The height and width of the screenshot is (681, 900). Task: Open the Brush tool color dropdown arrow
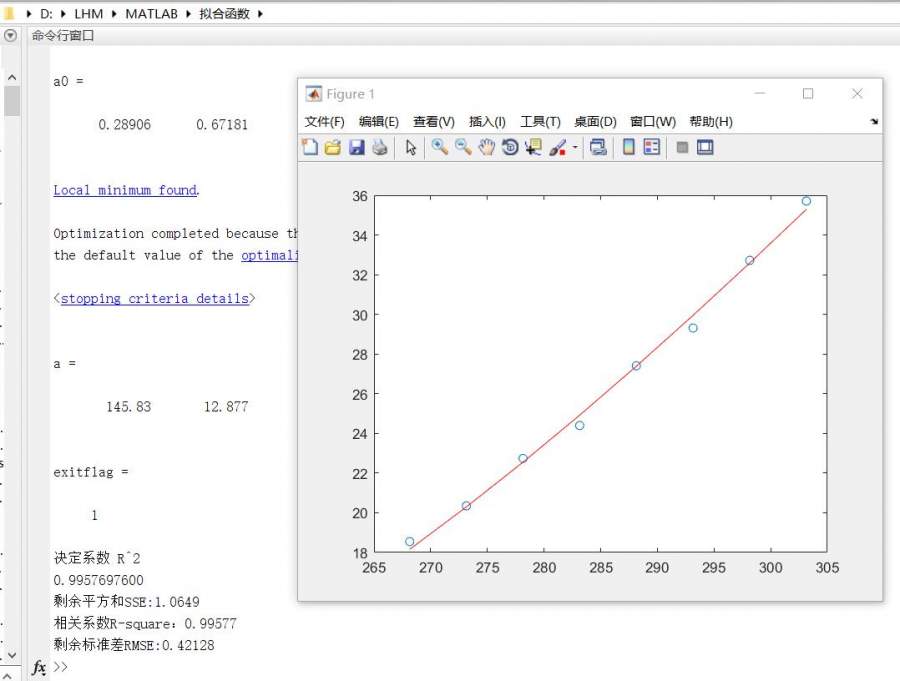(575, 148)
